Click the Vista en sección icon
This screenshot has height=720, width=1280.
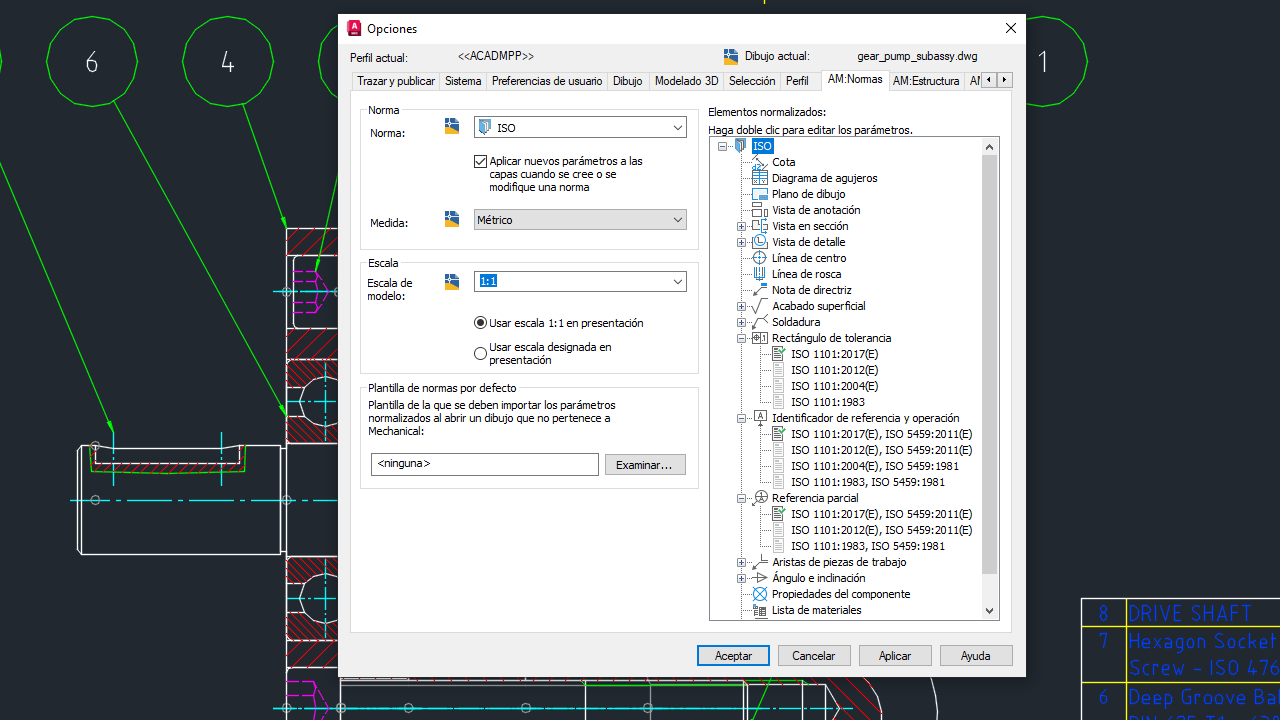click(x=760, y=226)
